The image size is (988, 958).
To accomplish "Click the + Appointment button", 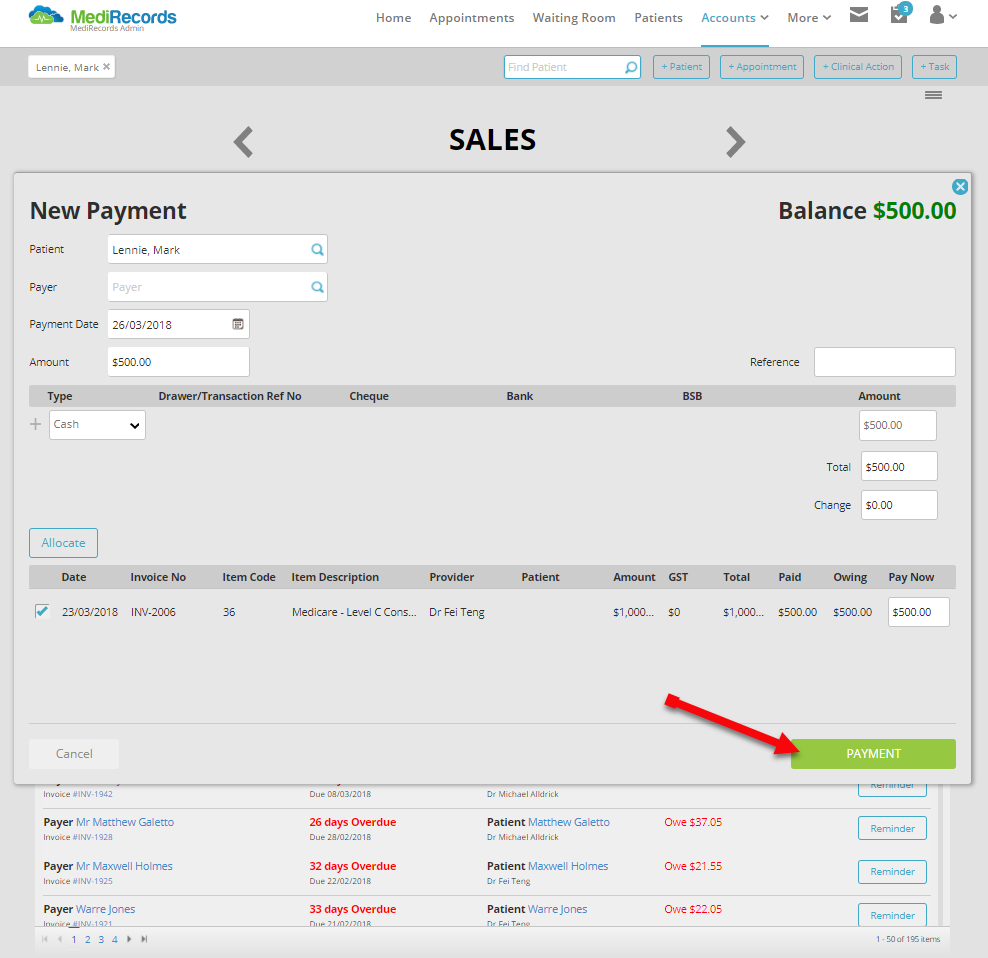I will pos(762,67).
